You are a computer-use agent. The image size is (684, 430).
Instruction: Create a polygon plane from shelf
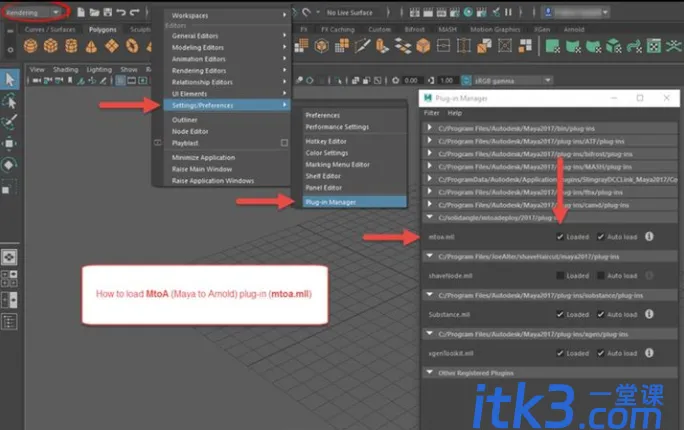112,46
